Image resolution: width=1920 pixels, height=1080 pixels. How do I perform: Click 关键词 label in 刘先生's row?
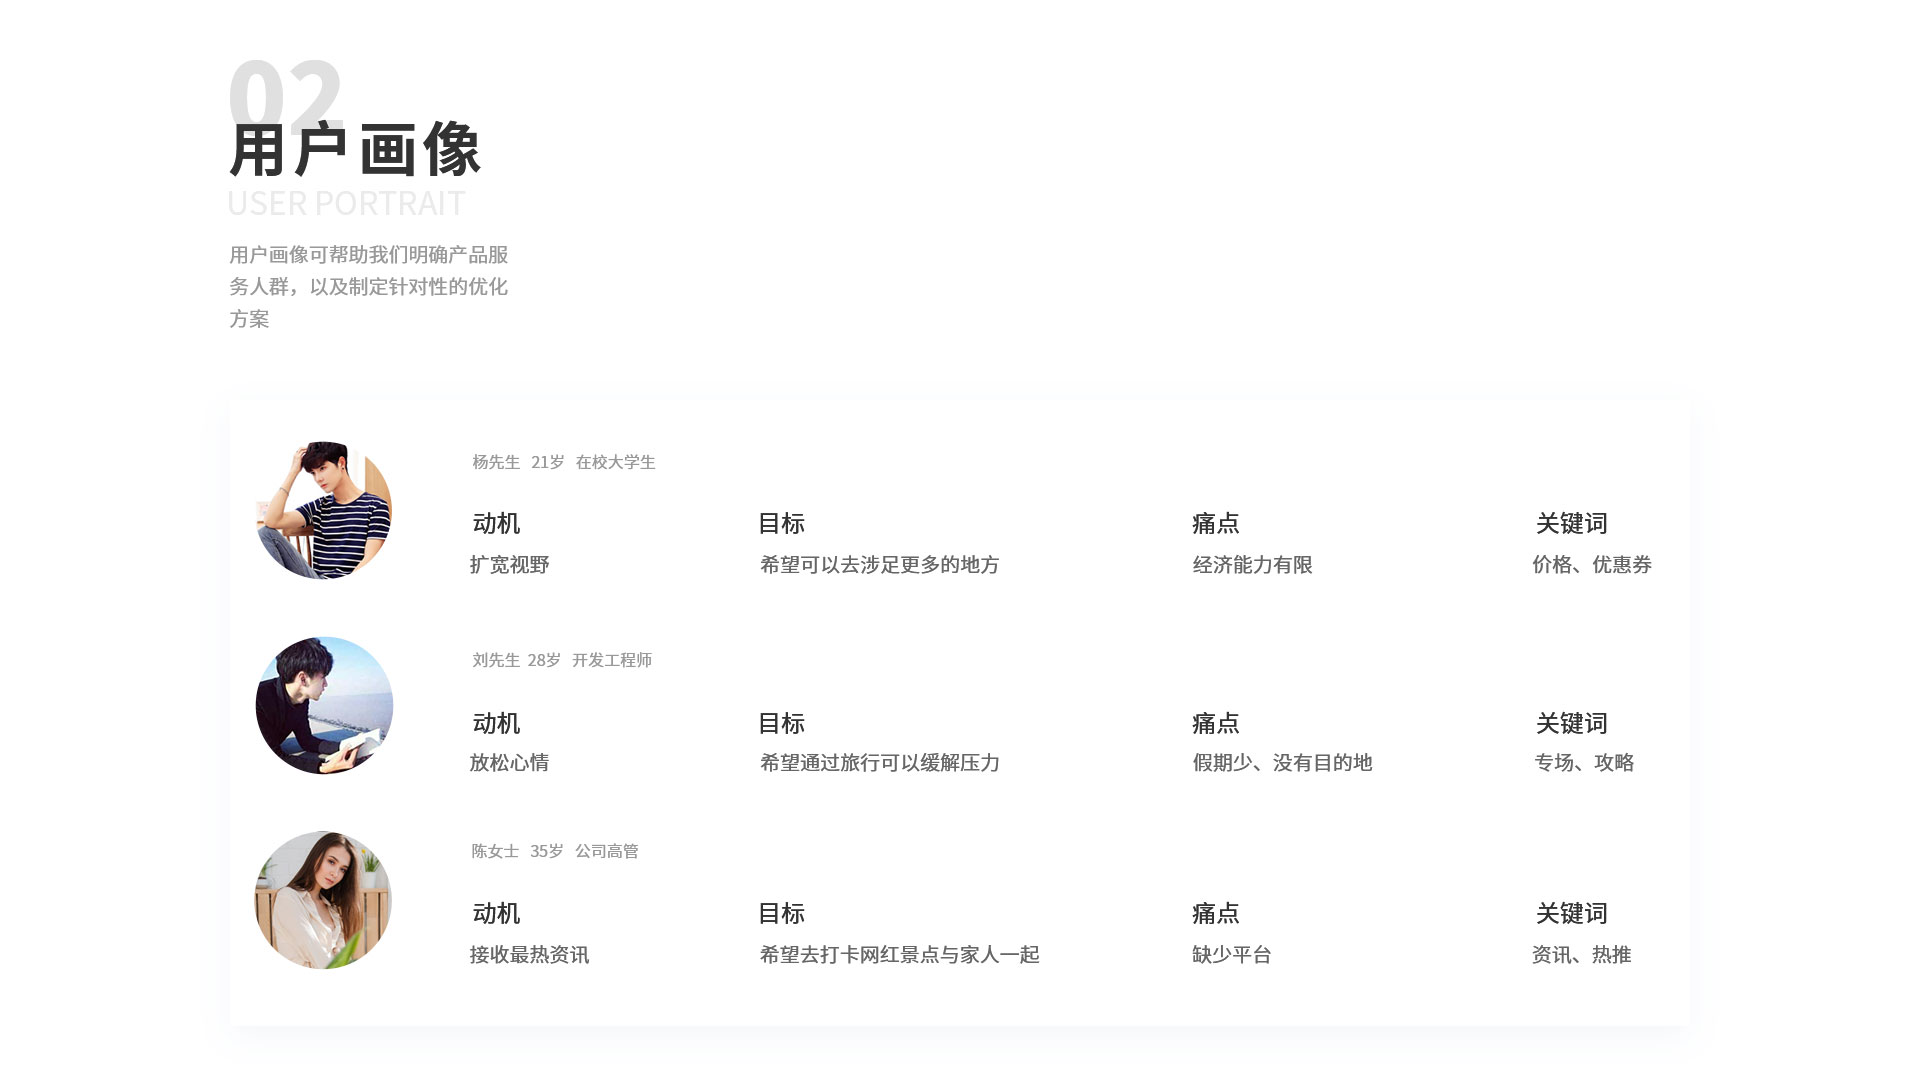[1572, 723]
